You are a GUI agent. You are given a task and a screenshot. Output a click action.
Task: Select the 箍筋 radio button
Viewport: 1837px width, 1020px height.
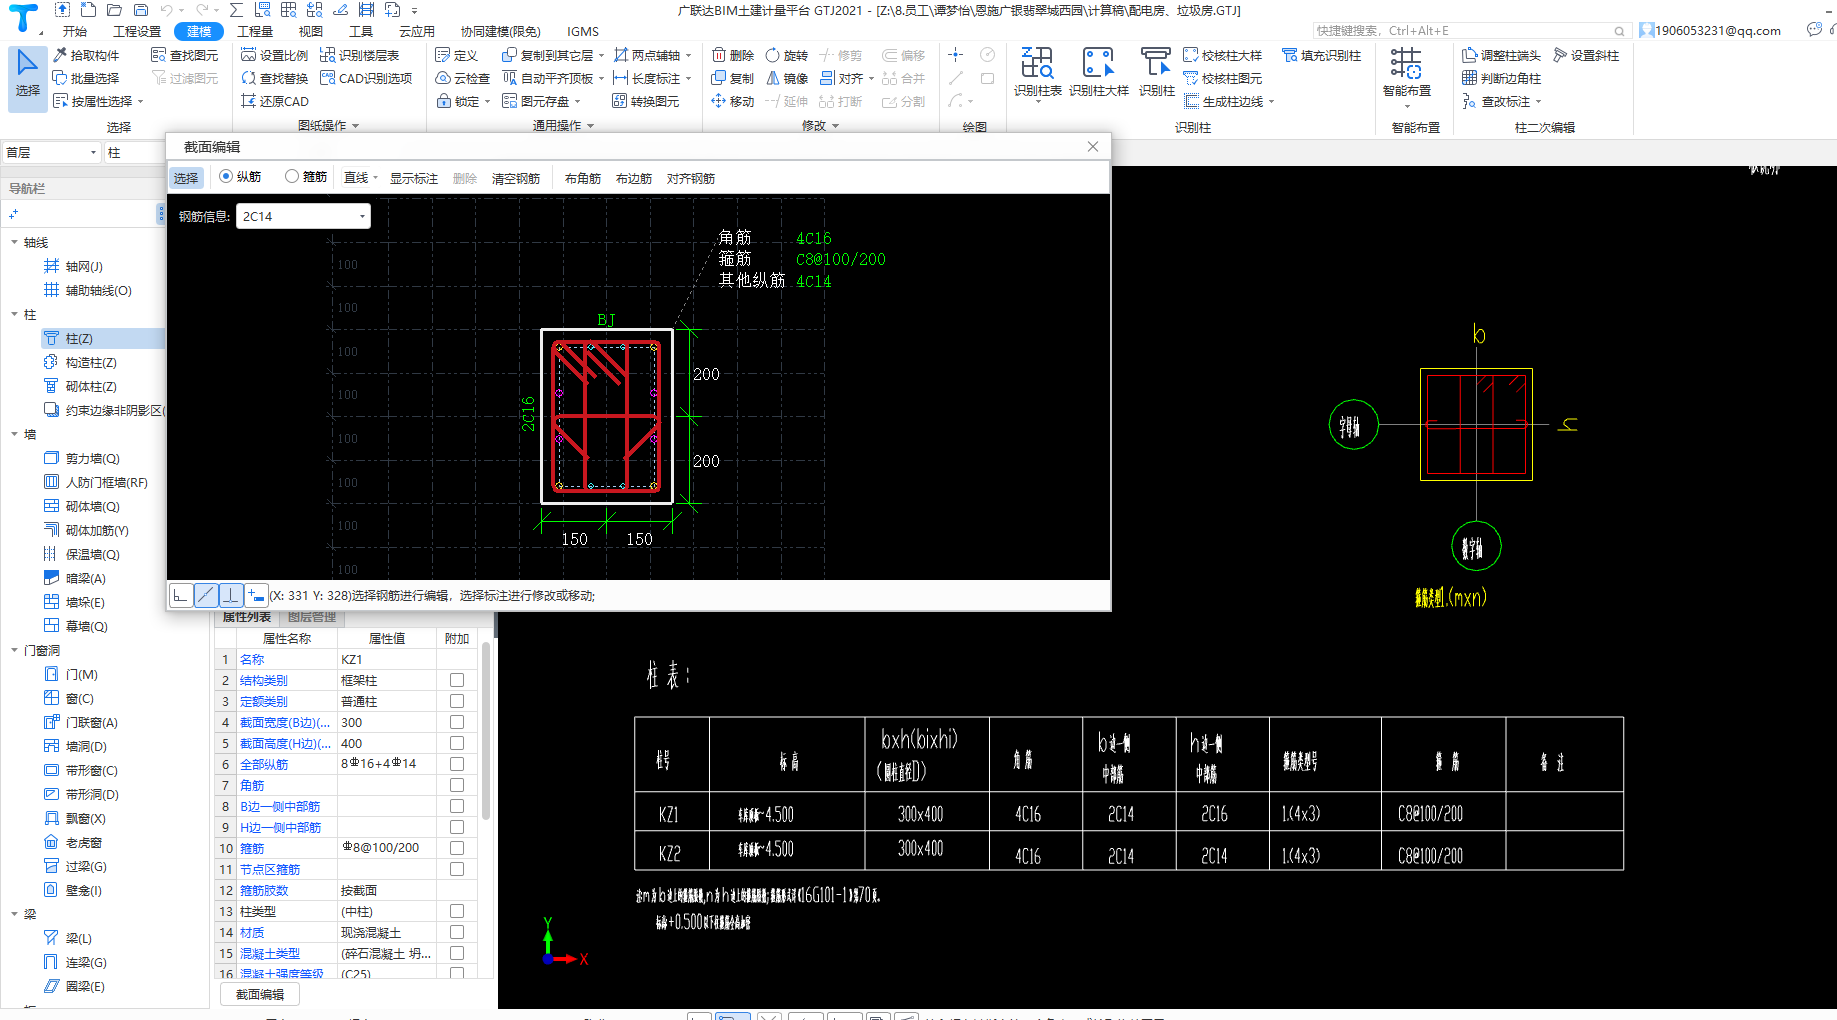pos(292,177)
